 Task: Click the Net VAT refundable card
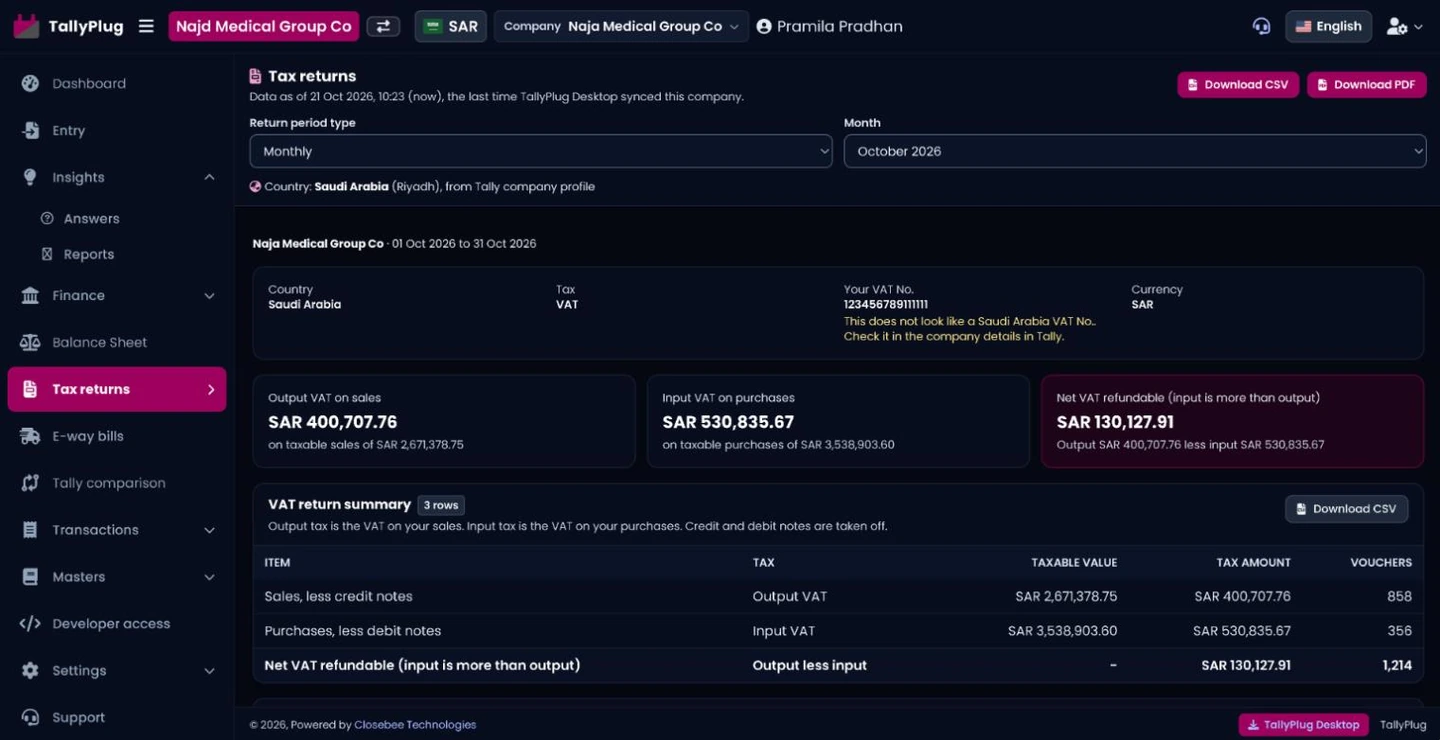pos(1232,421)
